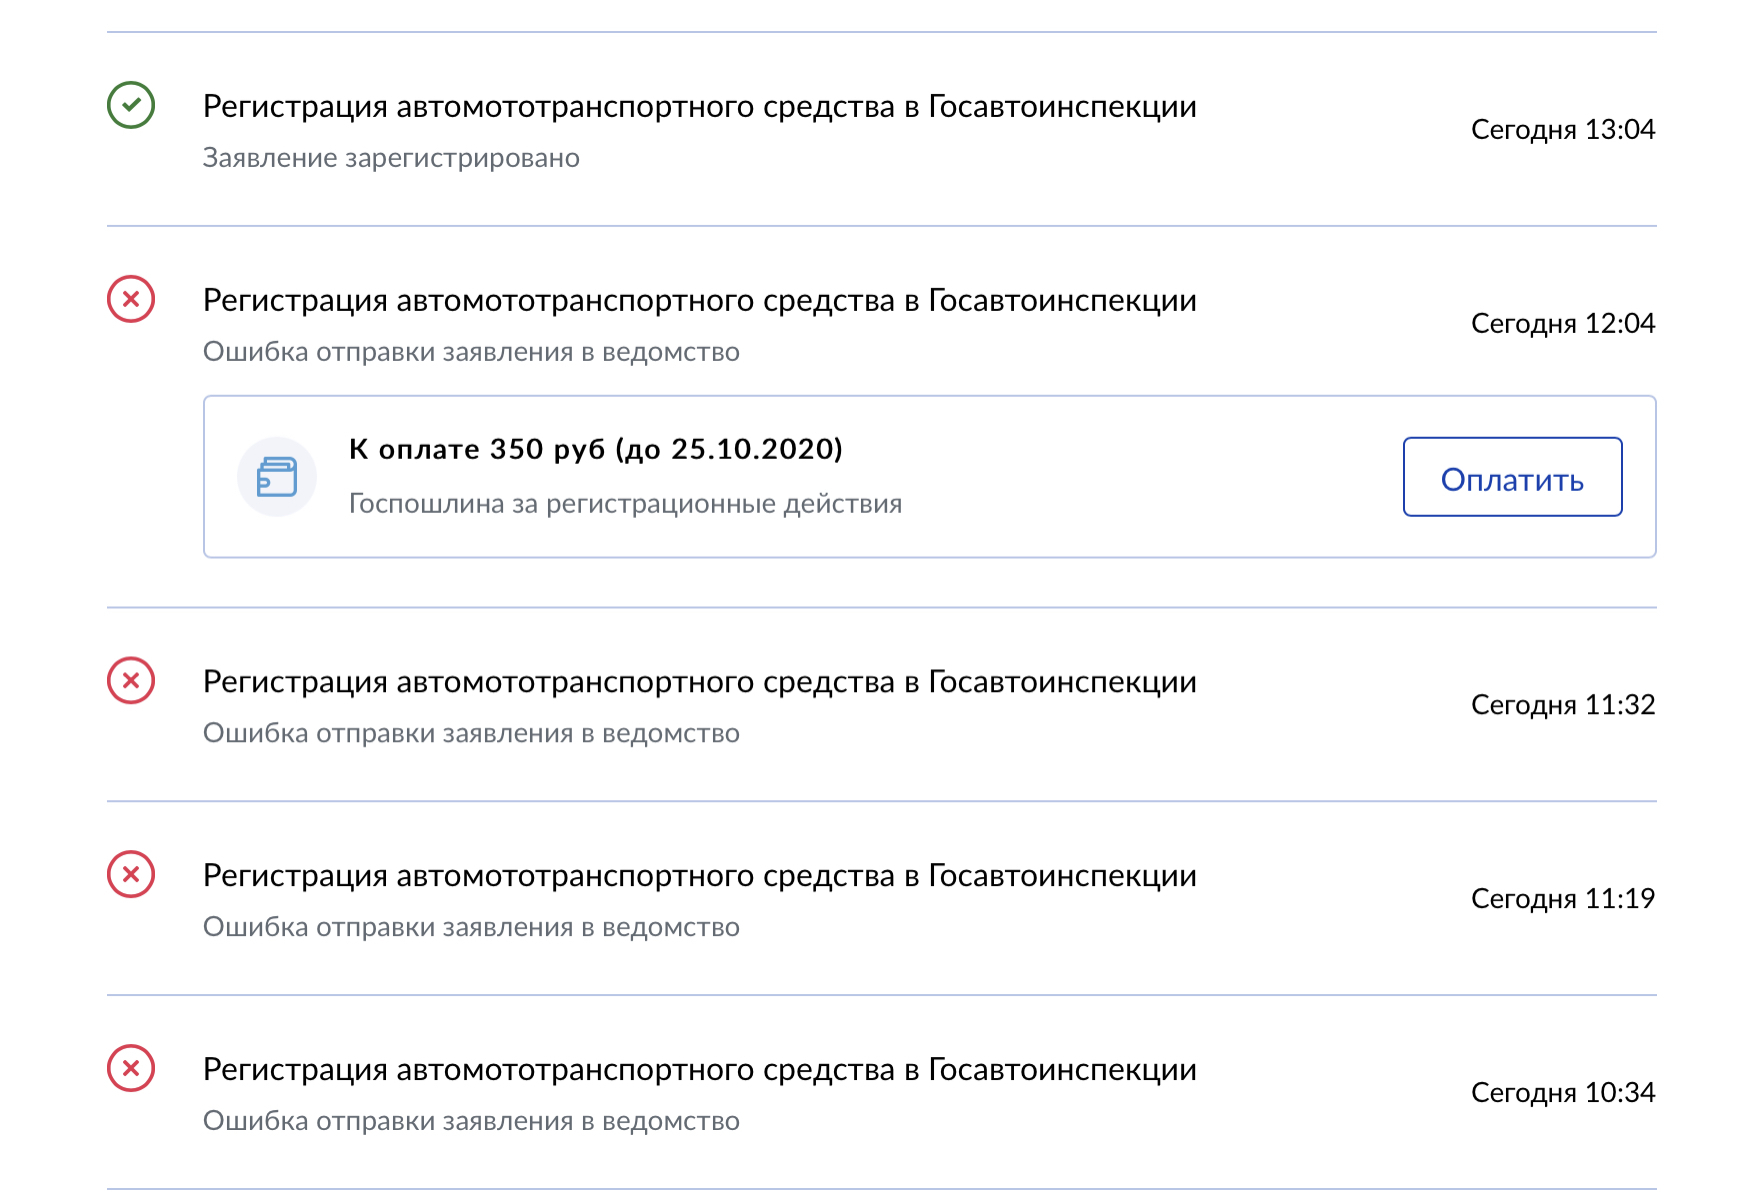1737x1204 pixels.
Task: Click red error icon for 10:34 application
Action: (x=131, y=1068)
